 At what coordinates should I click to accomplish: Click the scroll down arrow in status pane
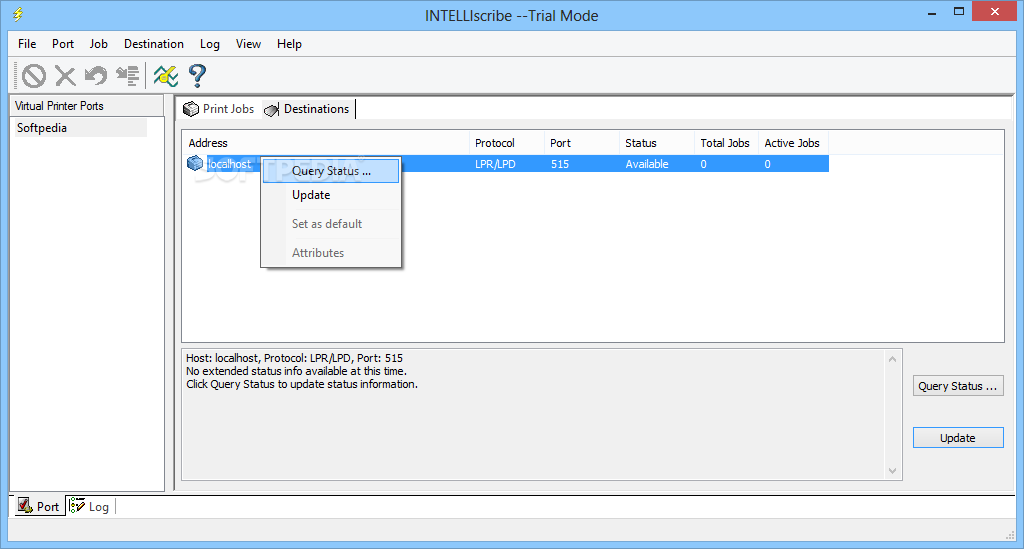[892, 471]
